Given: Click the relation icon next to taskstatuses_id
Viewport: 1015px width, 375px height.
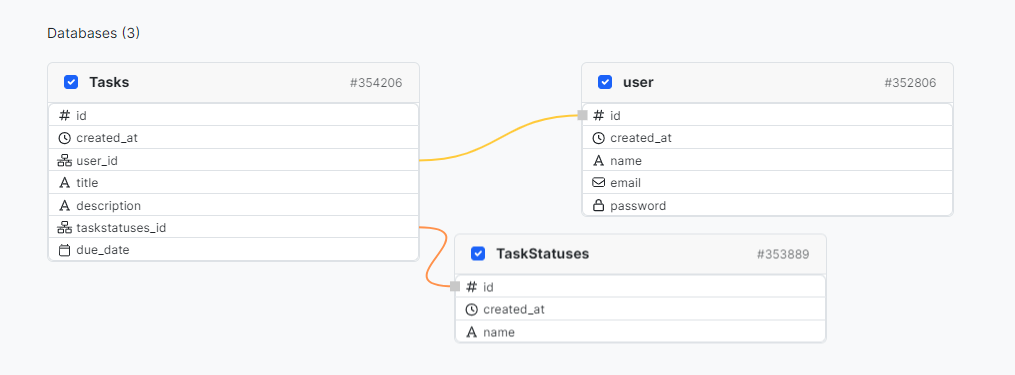Looking at the screenshot, I should click(64, 228).
